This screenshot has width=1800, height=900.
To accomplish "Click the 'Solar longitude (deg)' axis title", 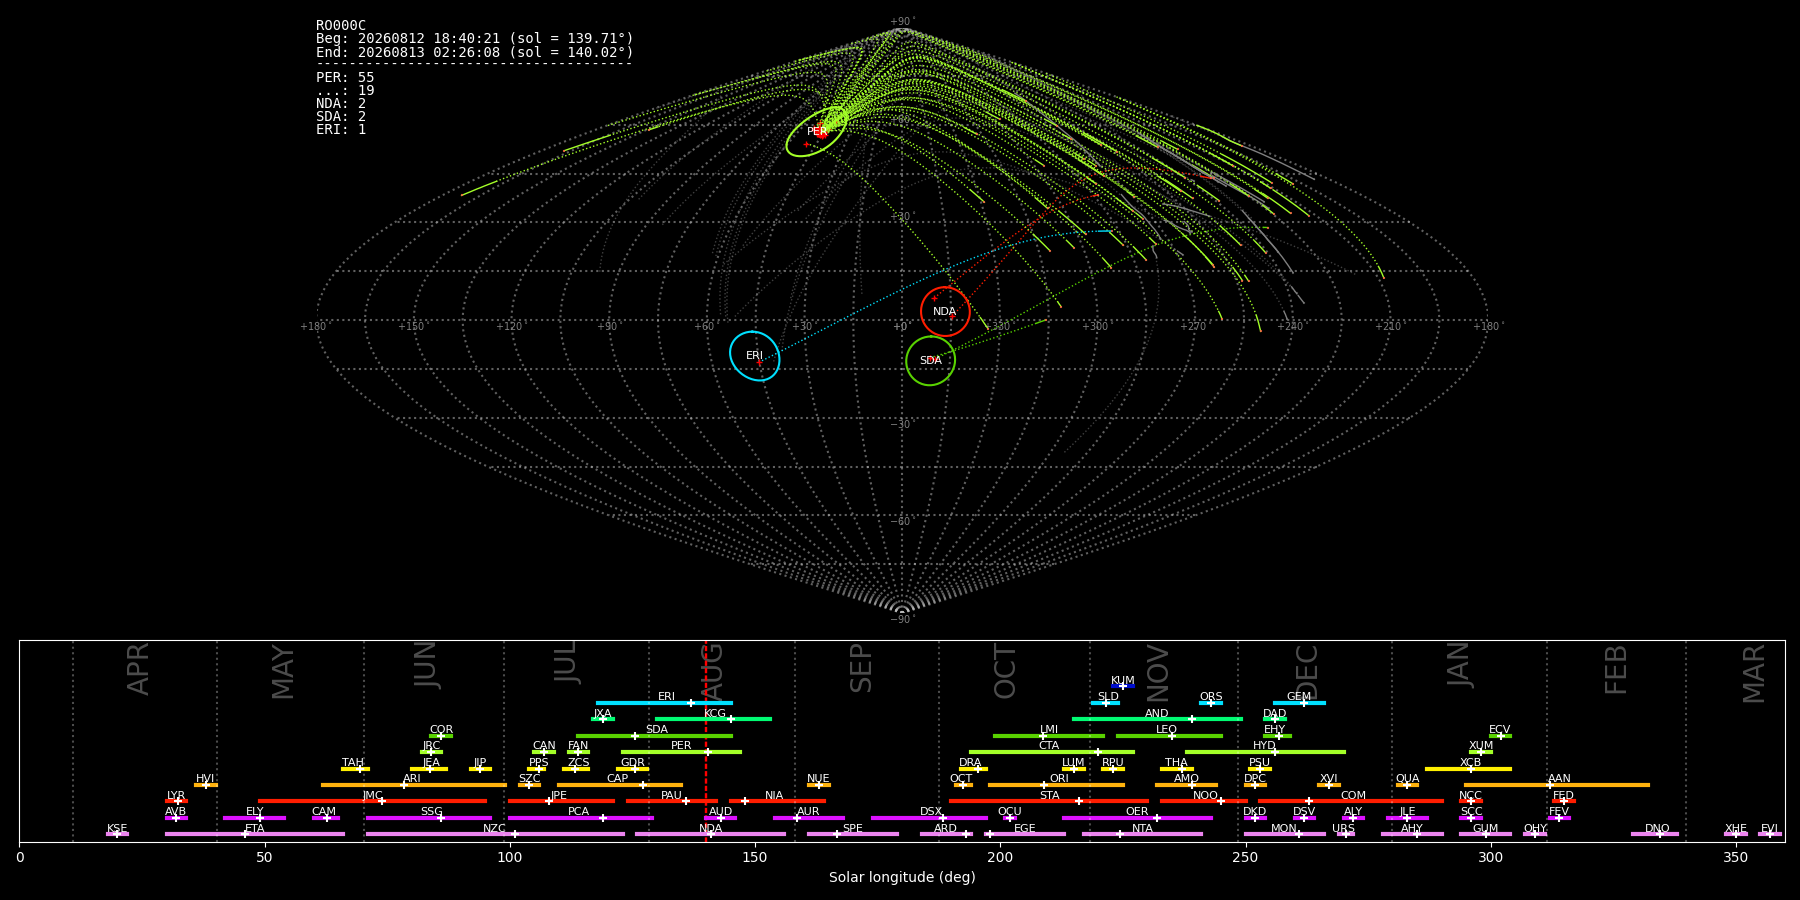I will coord(902,877).
